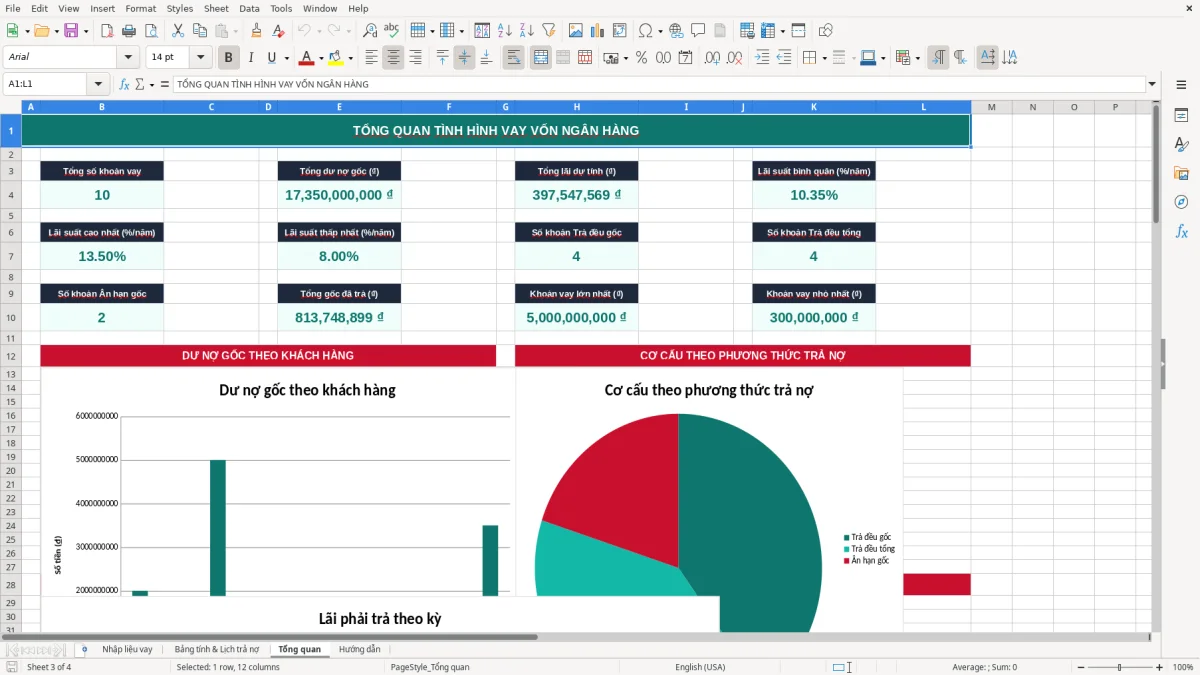The height and width of the screenshot is (675, 1200).
Task: Apply AutoFilter
Action: pyautogui.click(x=548, y=31)
